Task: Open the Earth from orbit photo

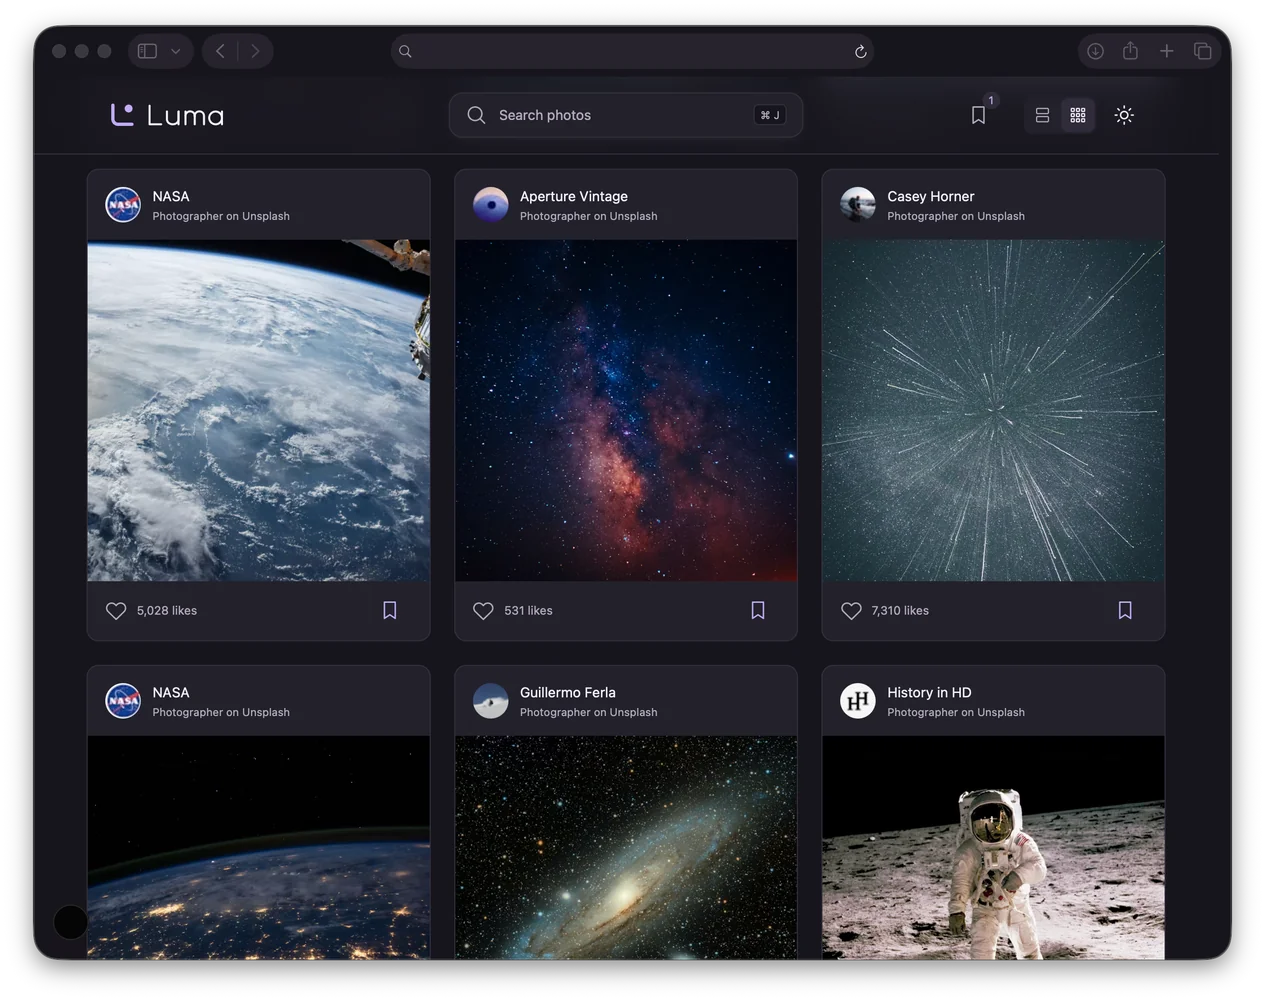Action: pos(259,410)
